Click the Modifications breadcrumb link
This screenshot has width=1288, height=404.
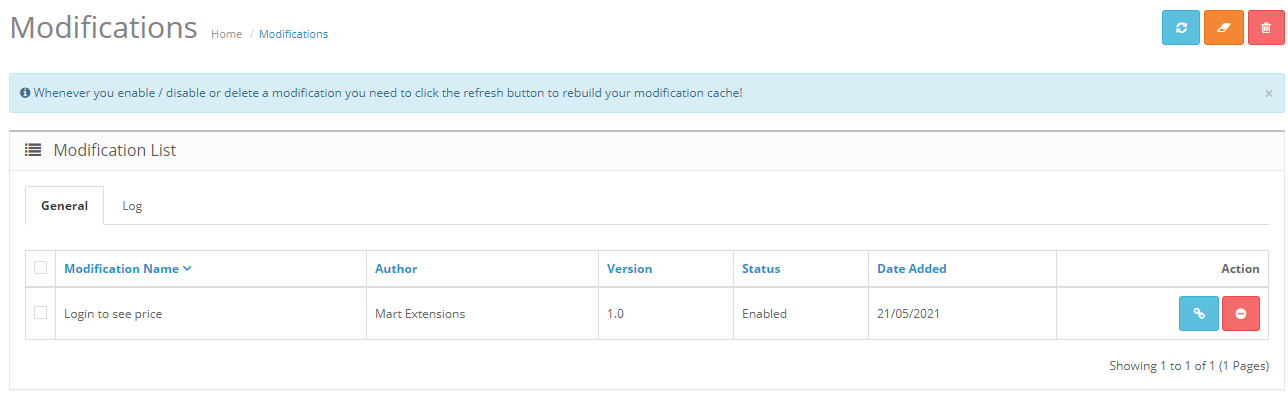[x=293, y=34]
